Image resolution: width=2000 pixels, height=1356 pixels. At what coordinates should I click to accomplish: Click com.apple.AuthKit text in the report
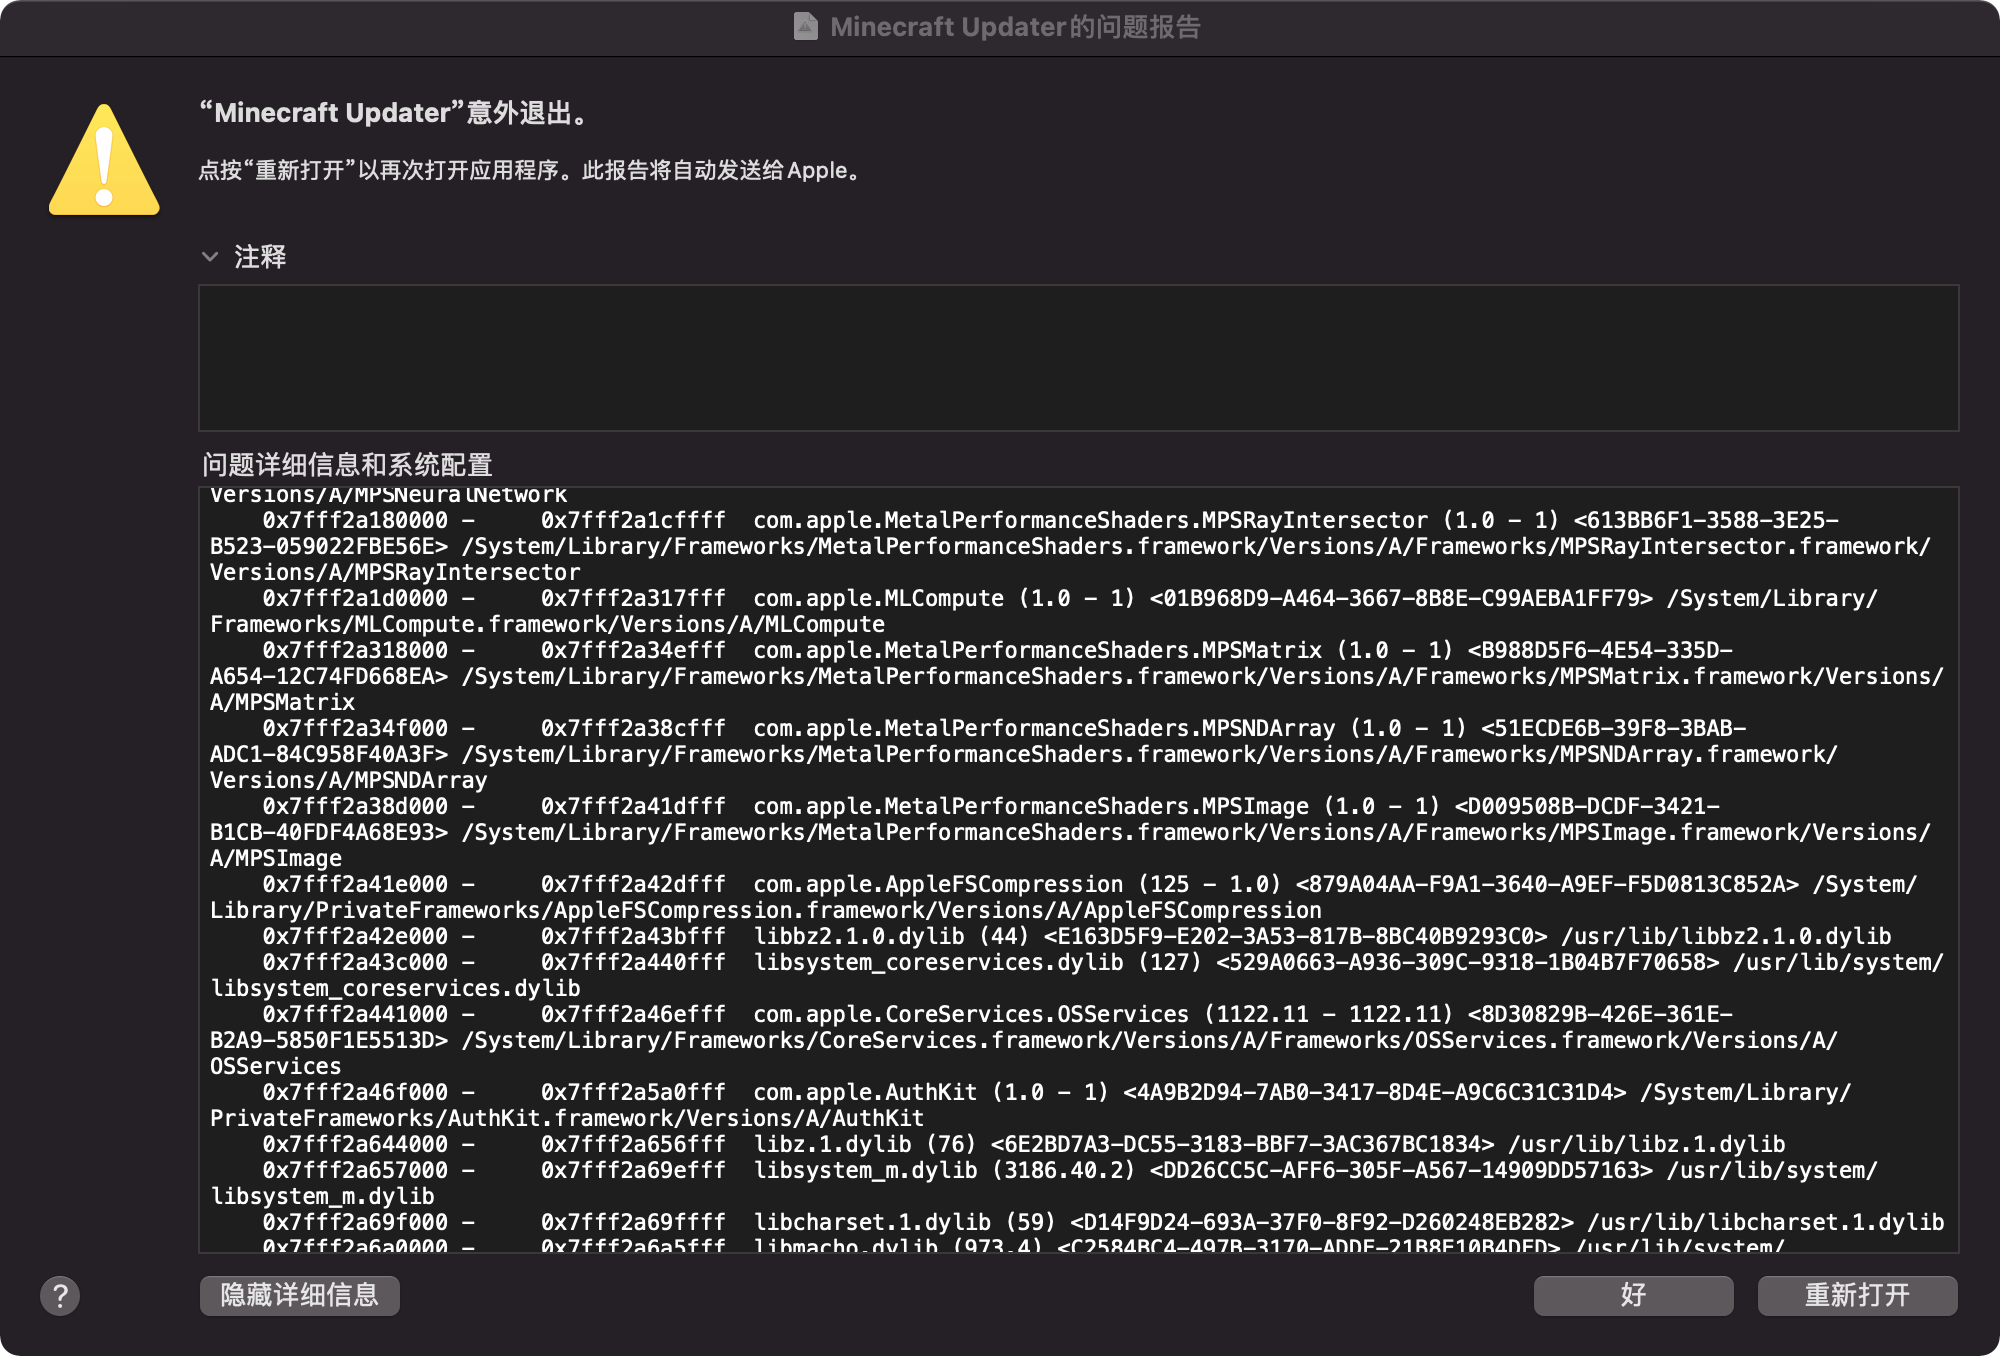[865, 1093]
